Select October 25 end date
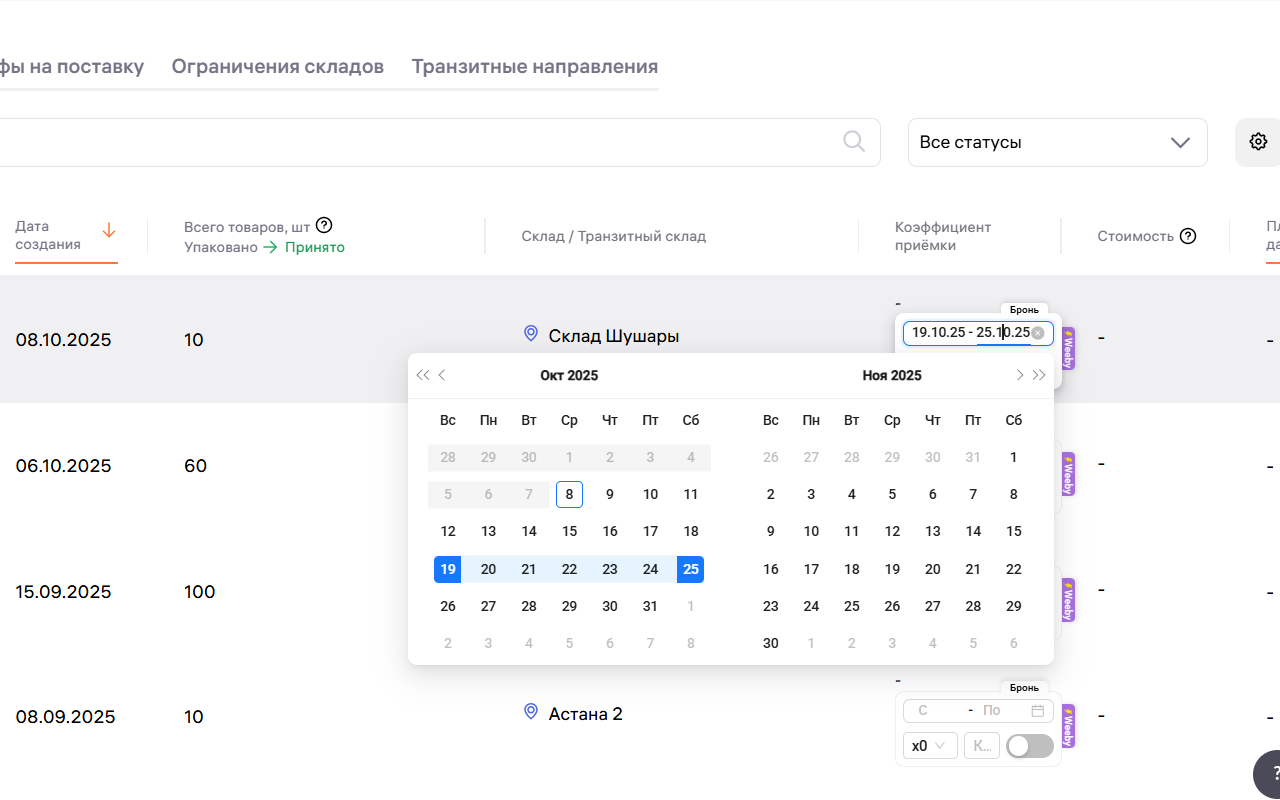This screenshot has height=800, width=1280. [691, 569]
